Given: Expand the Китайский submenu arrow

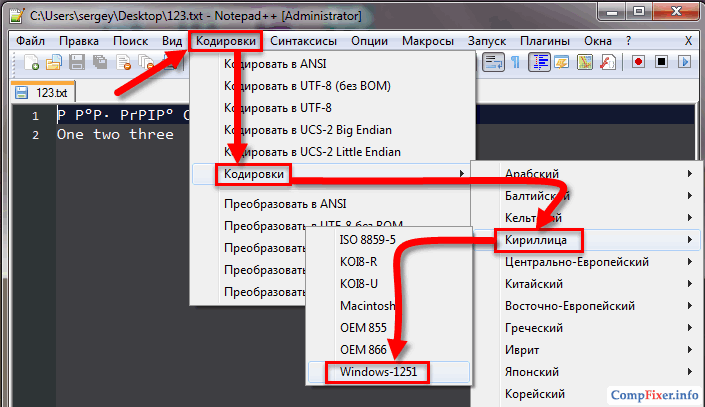Looking at the screenshot, I should [690, 284].
